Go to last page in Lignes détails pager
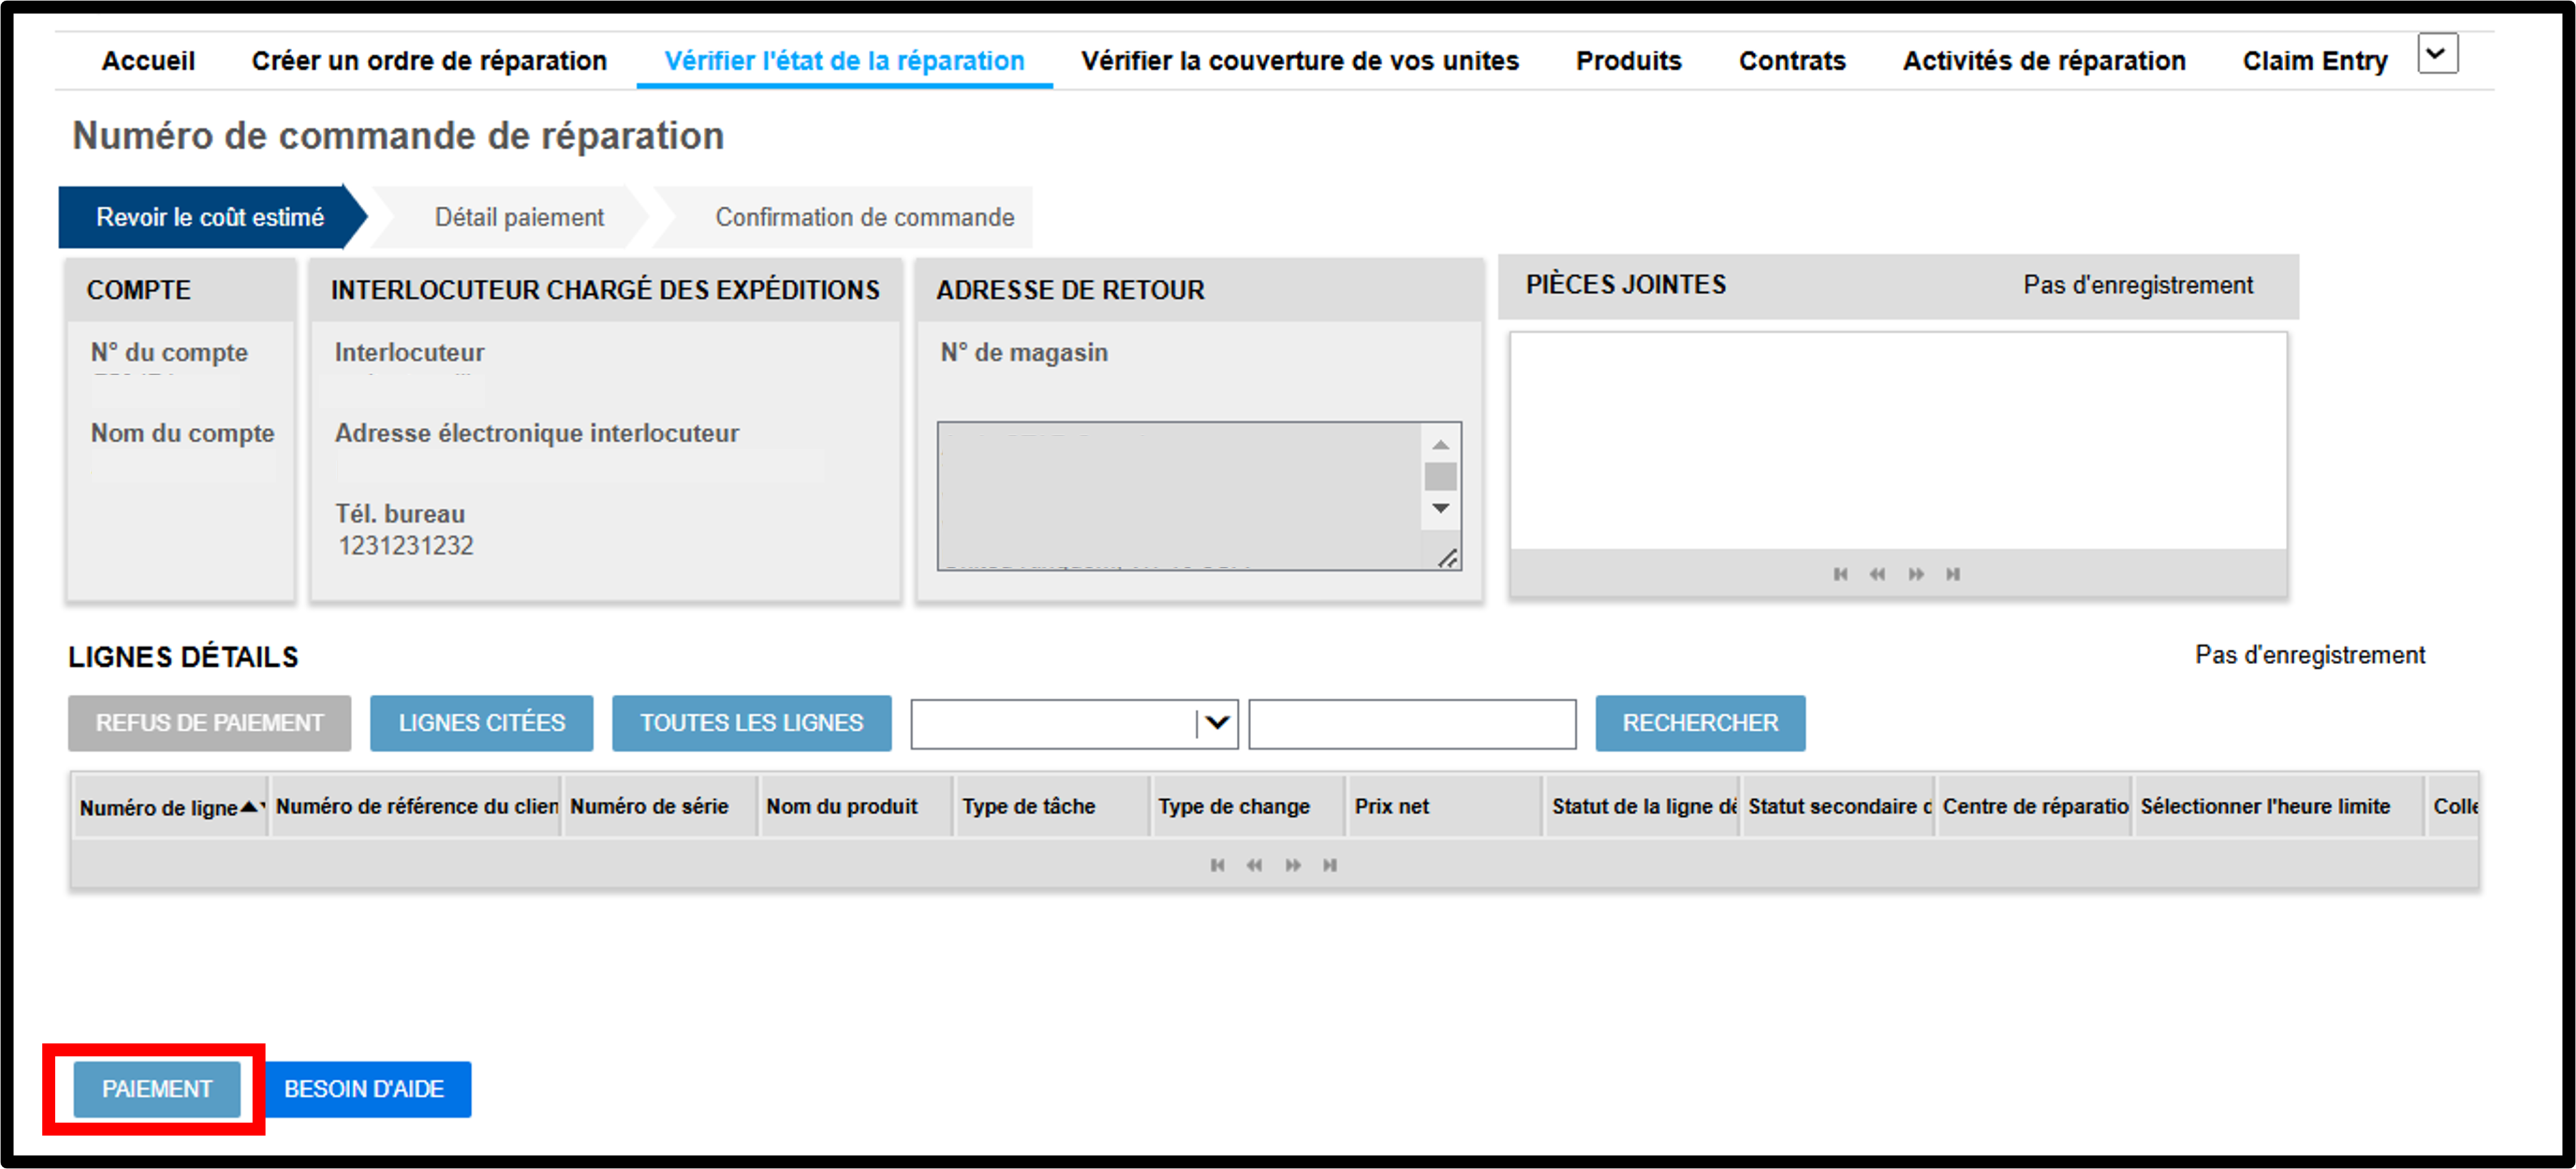The width and height of the screenshot is (2576, 1169). [x=1330, y=865]
